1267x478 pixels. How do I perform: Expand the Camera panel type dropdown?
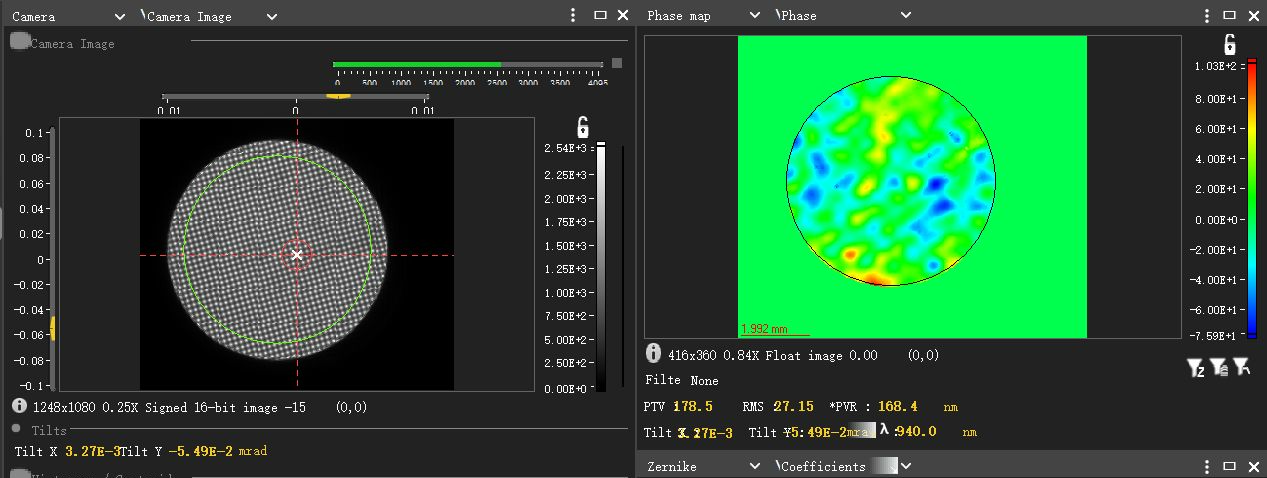[120, 16]
